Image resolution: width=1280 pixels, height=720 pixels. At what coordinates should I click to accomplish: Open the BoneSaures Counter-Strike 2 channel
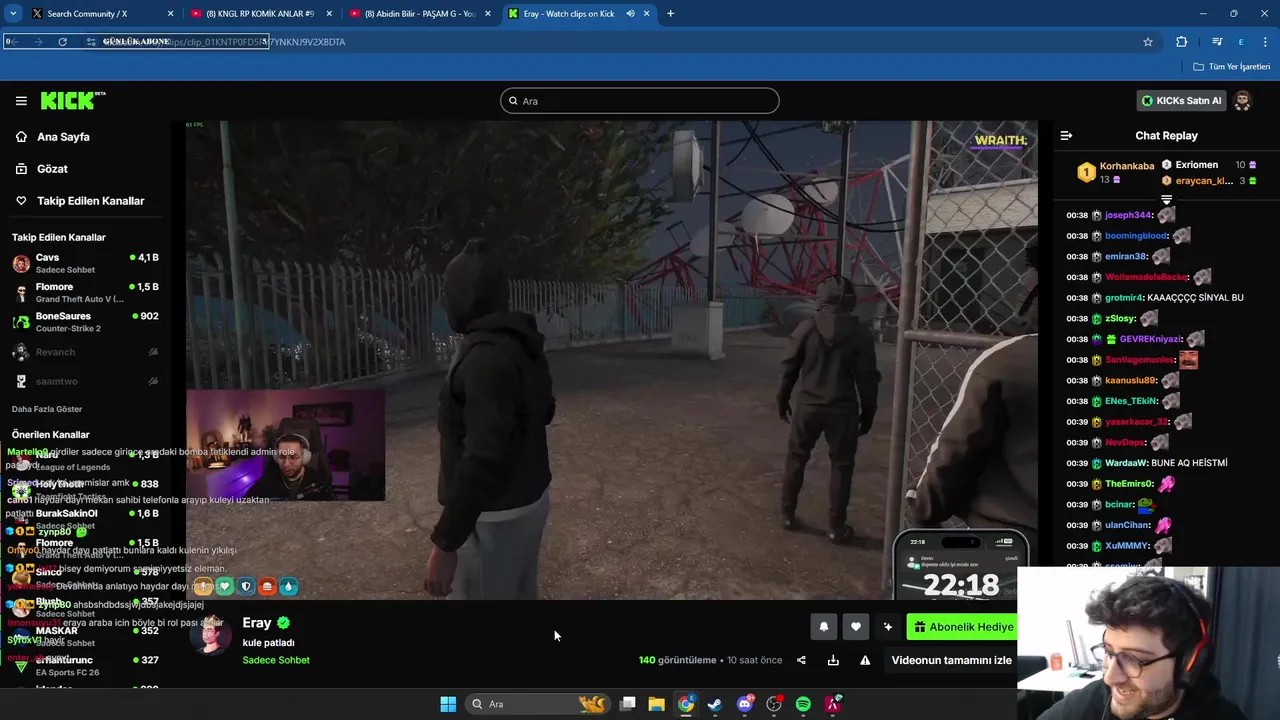[x=85, y=322]
